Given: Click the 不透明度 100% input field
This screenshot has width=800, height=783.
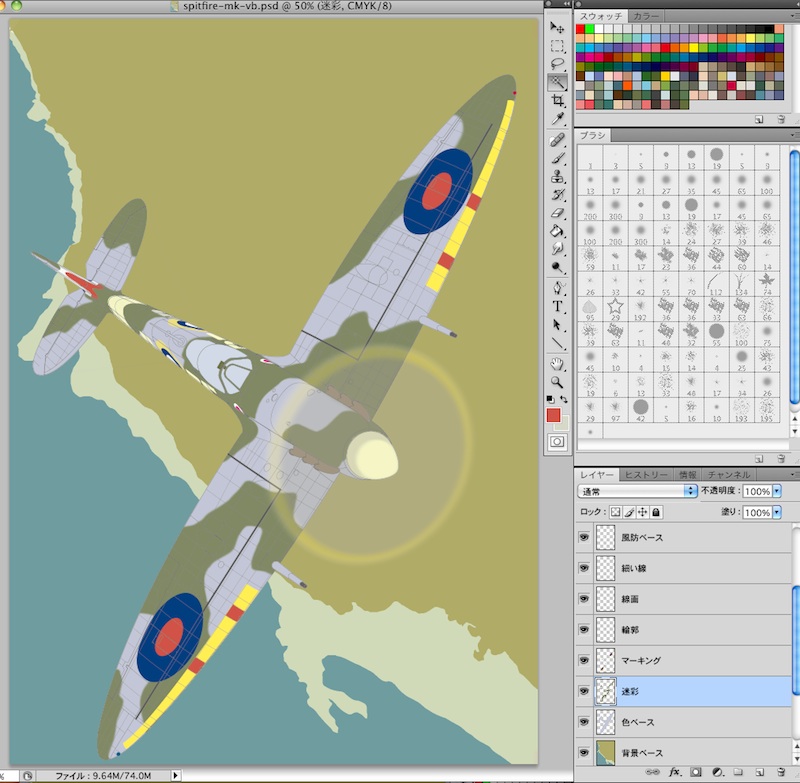Looking at the screenshot, I should point(757,491).
